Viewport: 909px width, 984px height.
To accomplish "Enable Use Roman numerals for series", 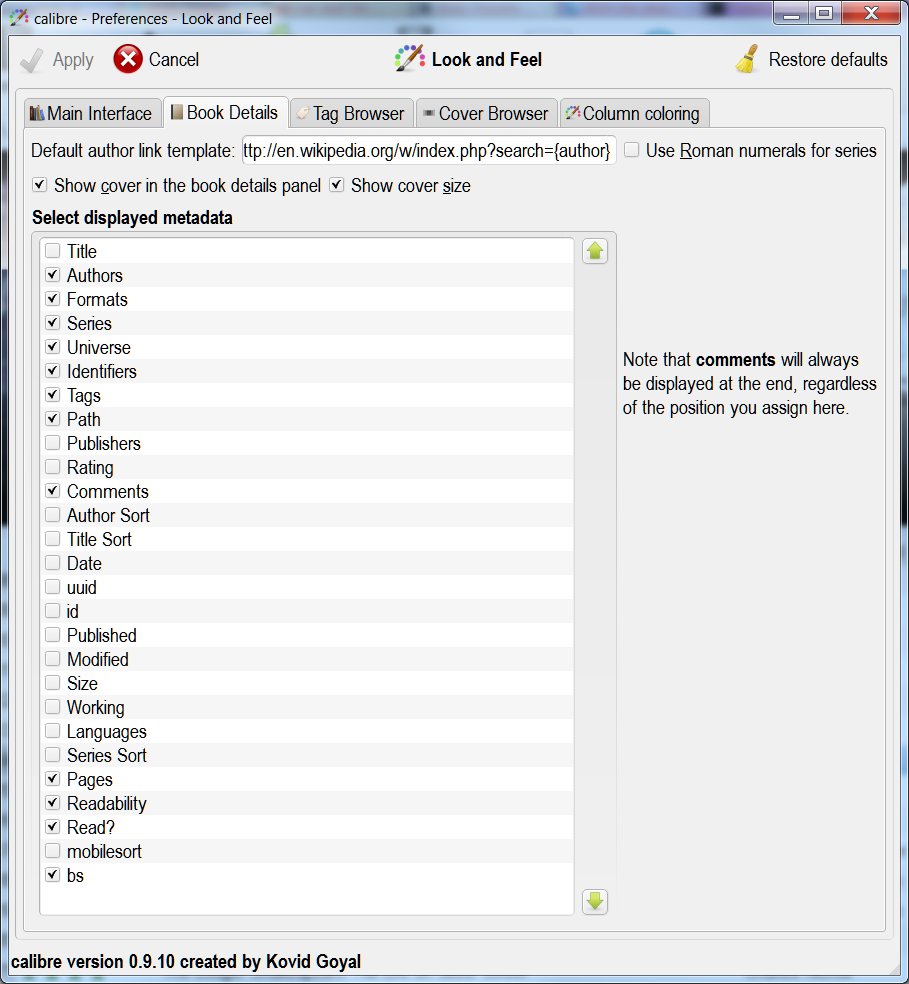I will [x=632, y=150].
